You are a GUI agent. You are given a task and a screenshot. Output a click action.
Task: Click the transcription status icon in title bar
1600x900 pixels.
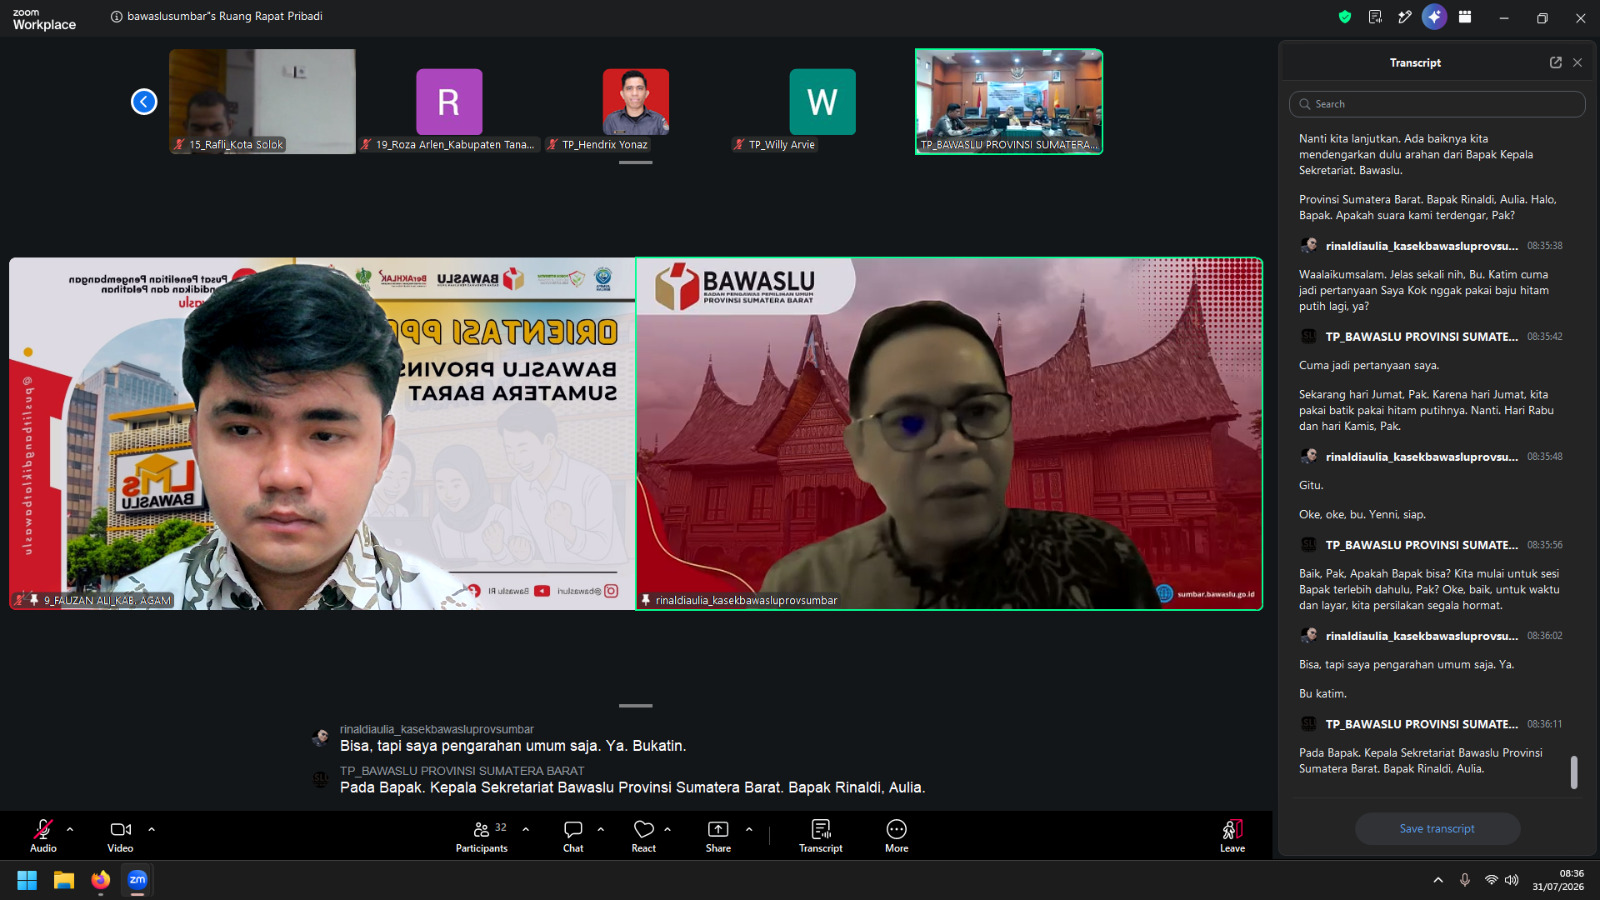(1375, 17)
